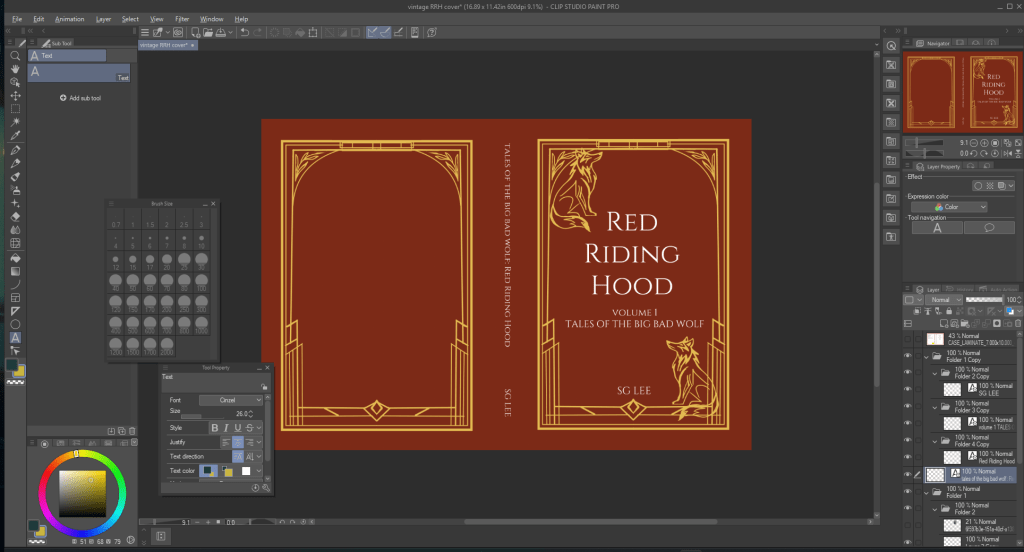This screenshot has width=1024, height=552.
Task: Click Add sub tool
Action: tap(80, 98)
